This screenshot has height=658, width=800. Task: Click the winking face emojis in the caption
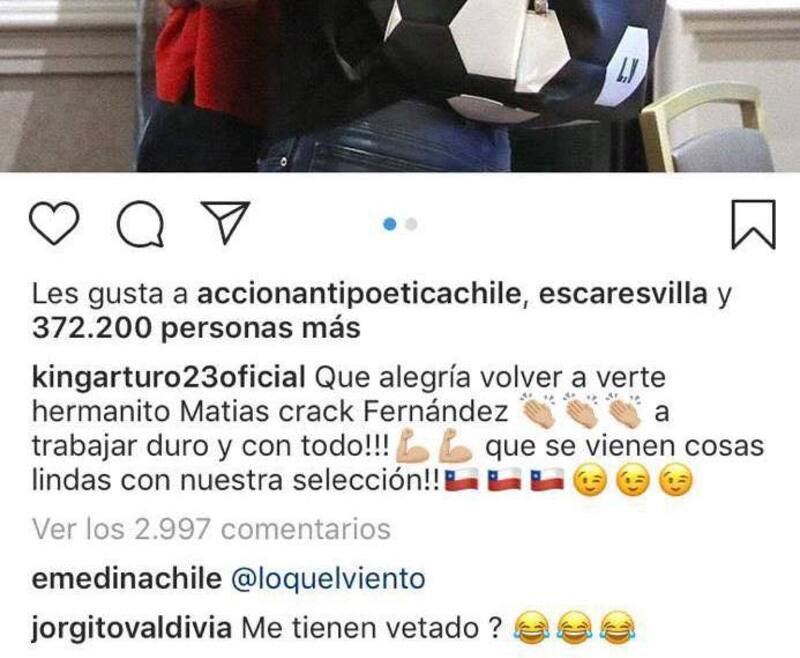point(633,480)
